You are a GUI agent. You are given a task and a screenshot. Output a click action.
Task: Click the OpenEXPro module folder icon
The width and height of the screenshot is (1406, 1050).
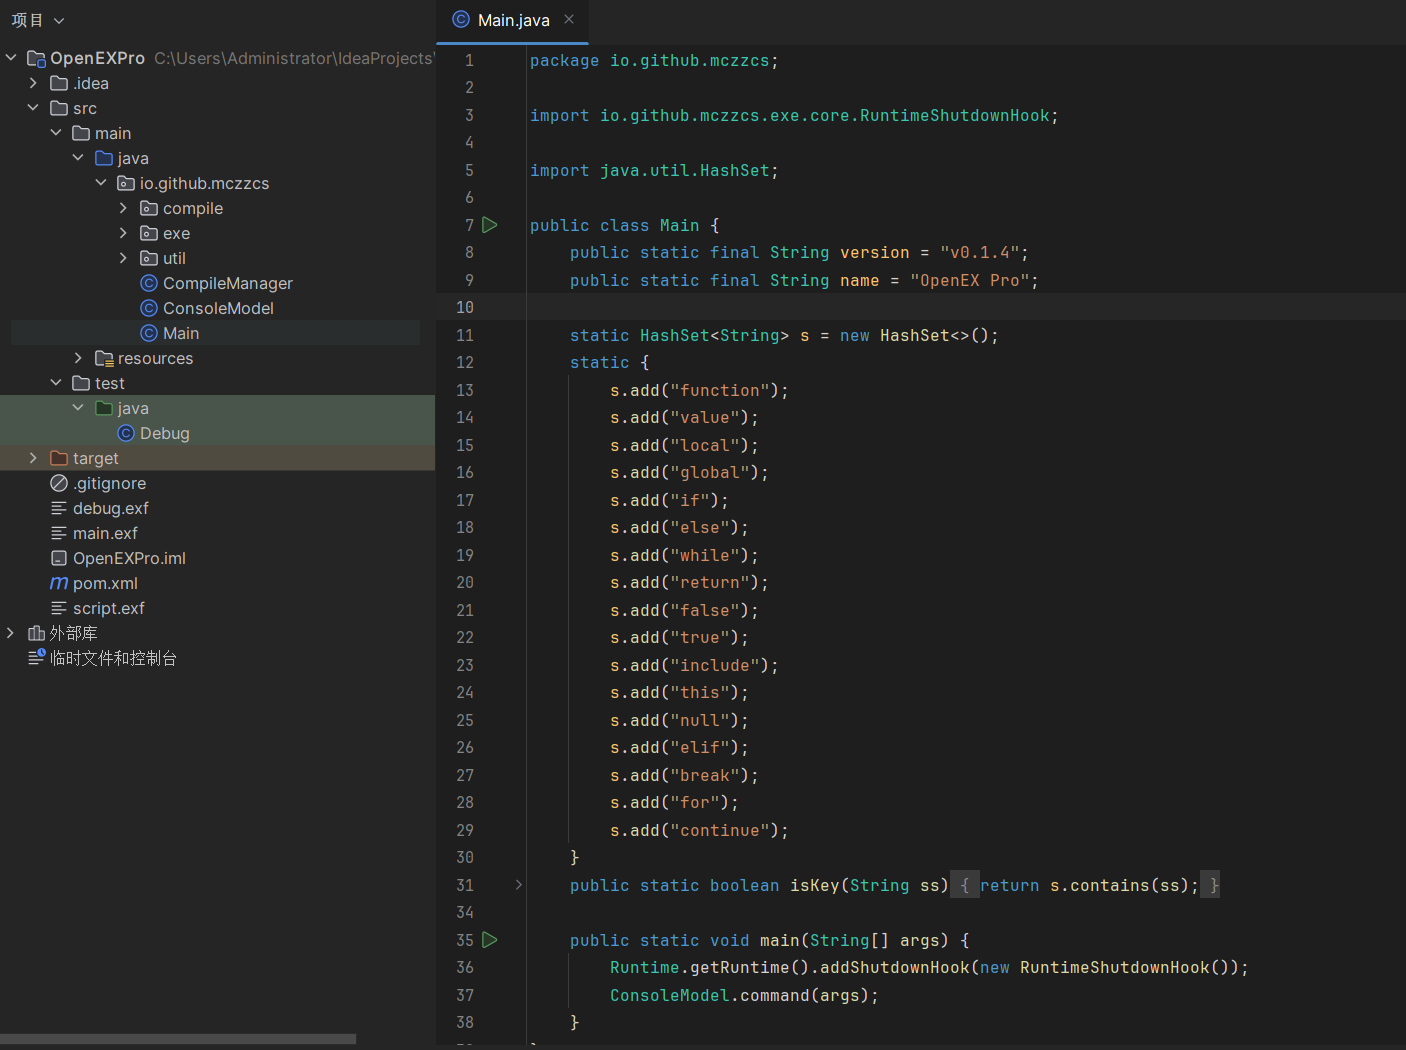tap(36, 58)
